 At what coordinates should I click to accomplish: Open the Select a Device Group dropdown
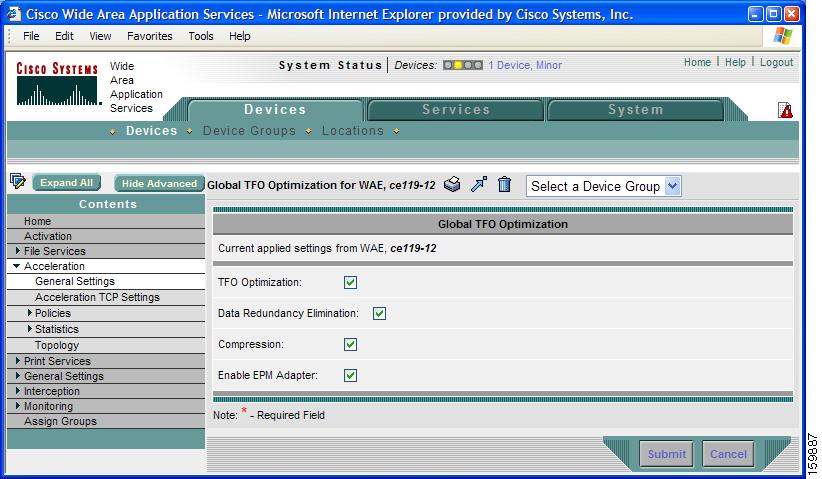click(603, 186)
